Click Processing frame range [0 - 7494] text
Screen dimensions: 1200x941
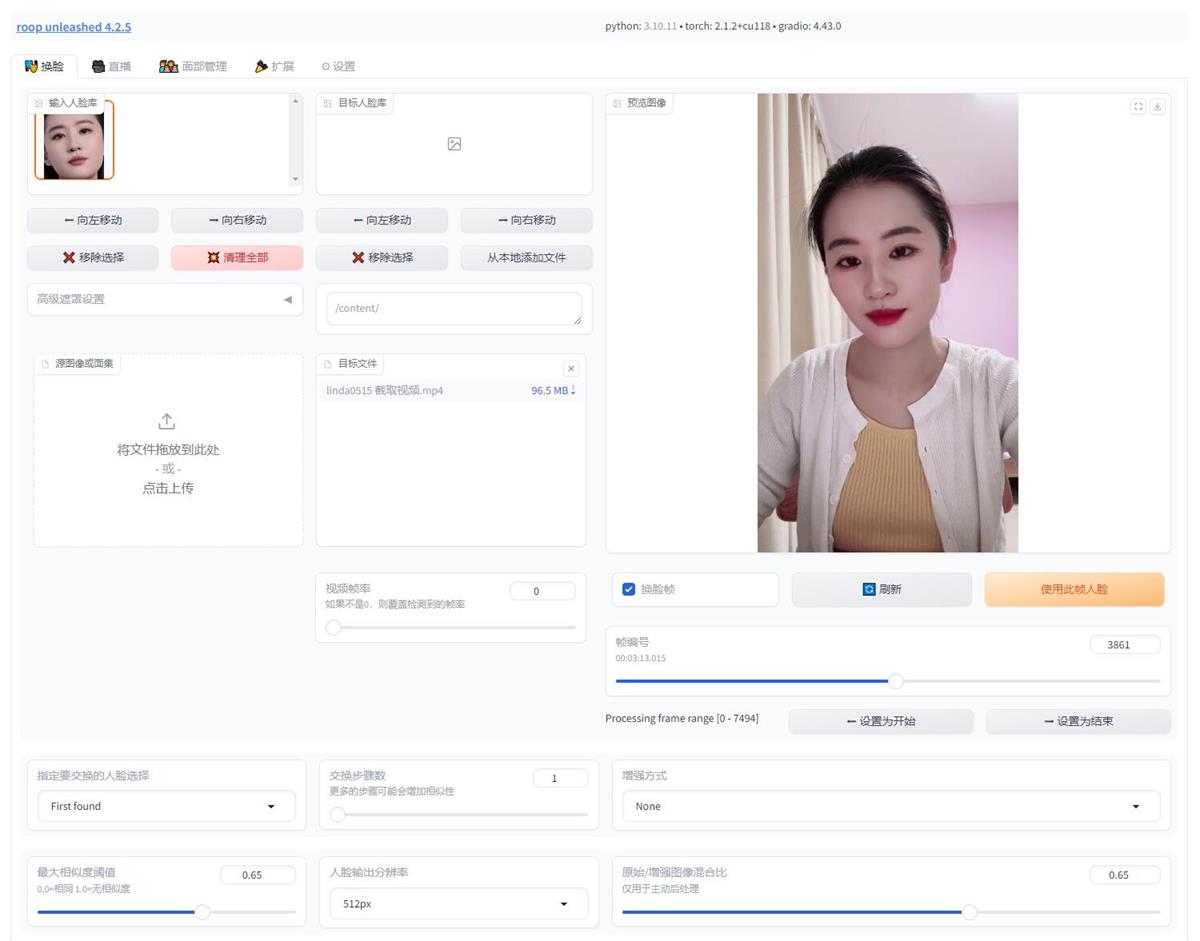click(x=682, y=719)
